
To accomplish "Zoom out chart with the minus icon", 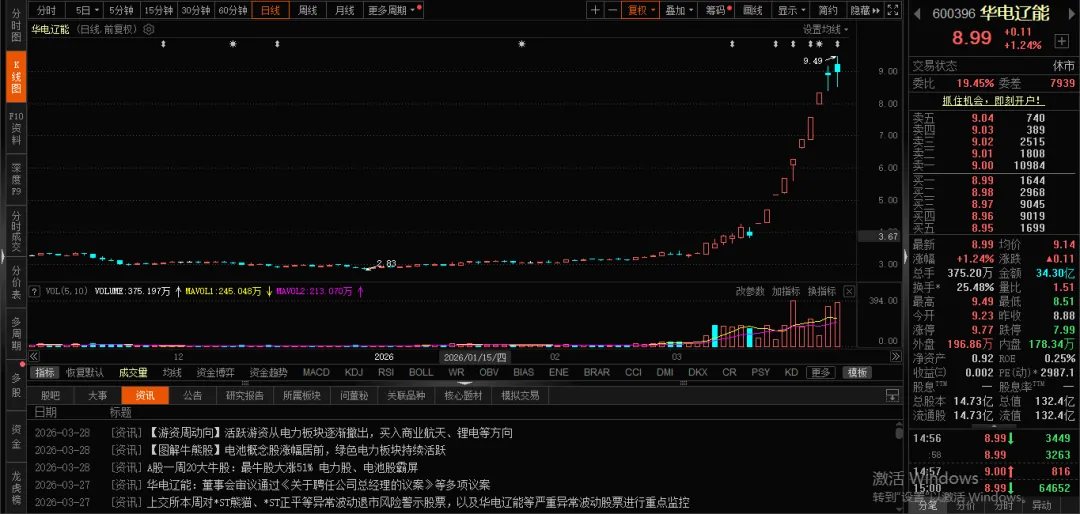I will pos(612,10).
